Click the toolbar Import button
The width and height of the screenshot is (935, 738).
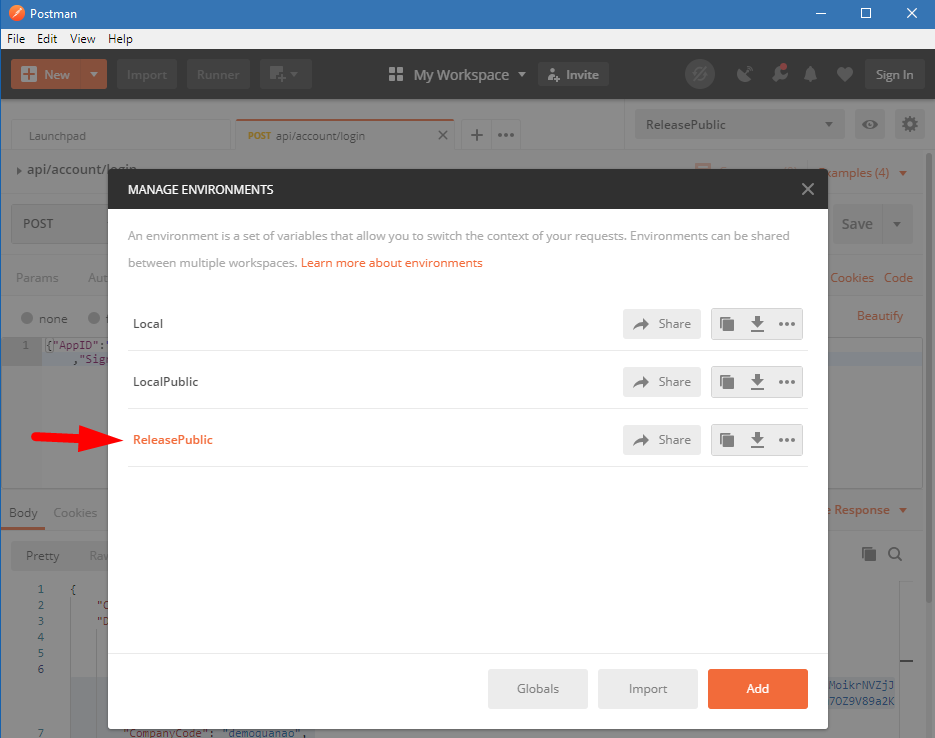click(x=147, y=75)
